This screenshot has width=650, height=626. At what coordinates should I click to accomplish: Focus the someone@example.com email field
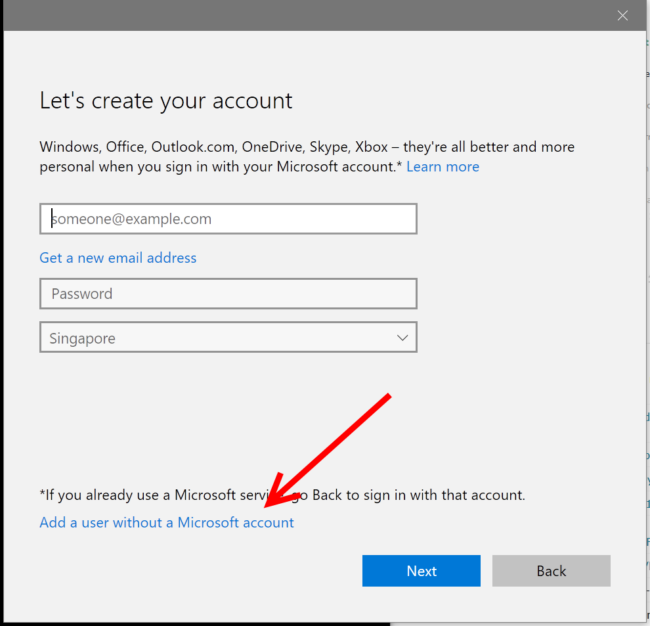point(228,219)
